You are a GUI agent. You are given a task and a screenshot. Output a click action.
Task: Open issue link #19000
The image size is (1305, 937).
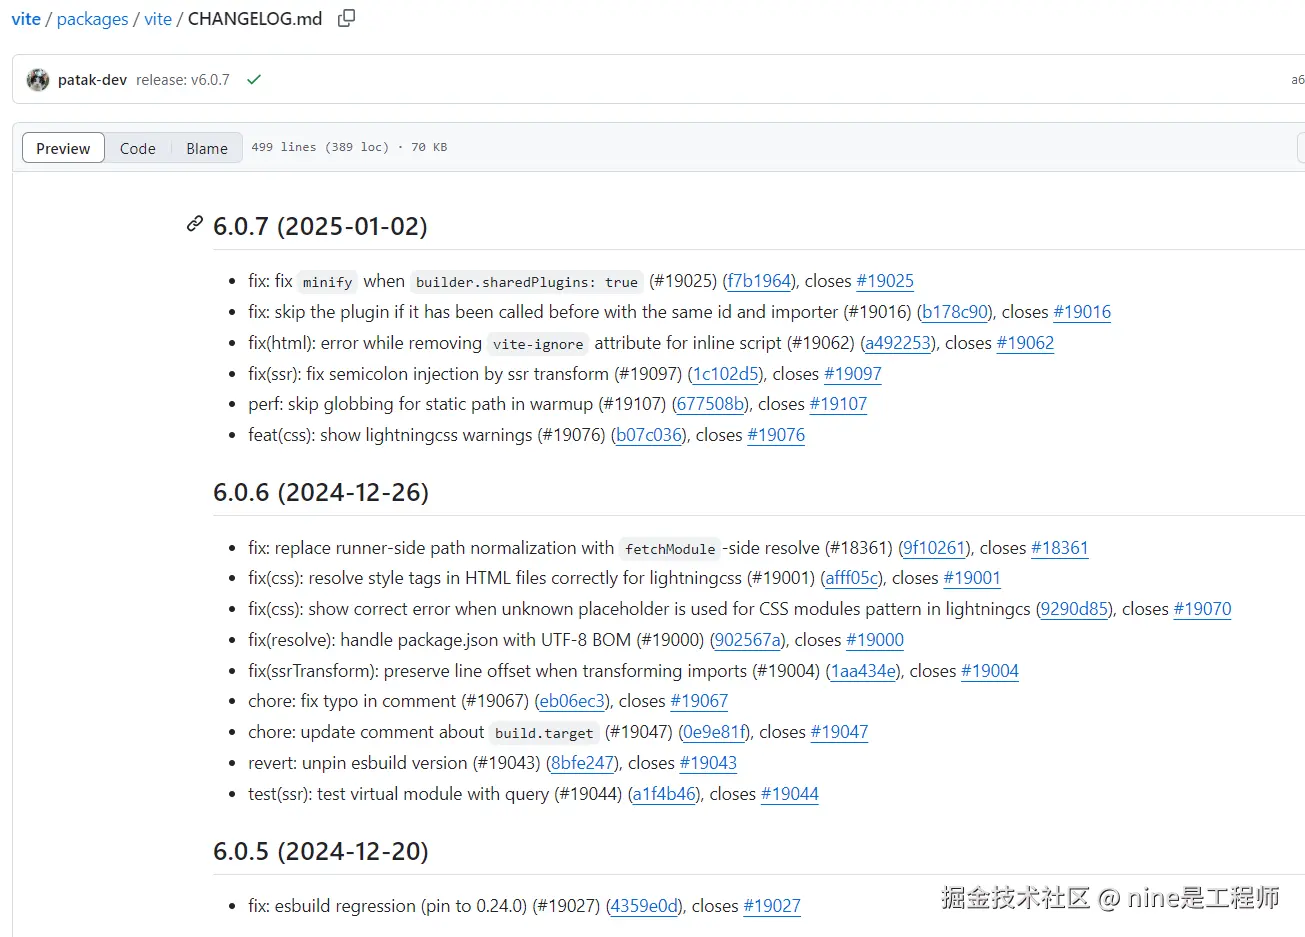coord(875,640)
